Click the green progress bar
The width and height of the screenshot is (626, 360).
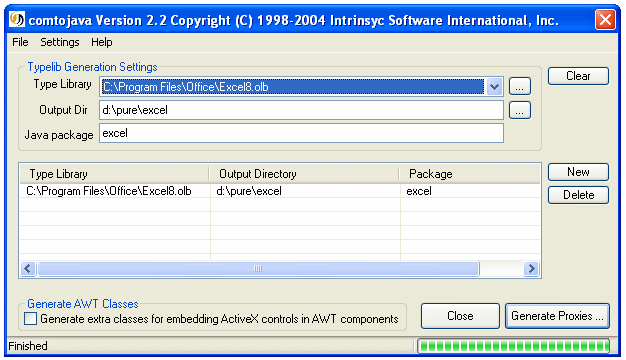513,346
